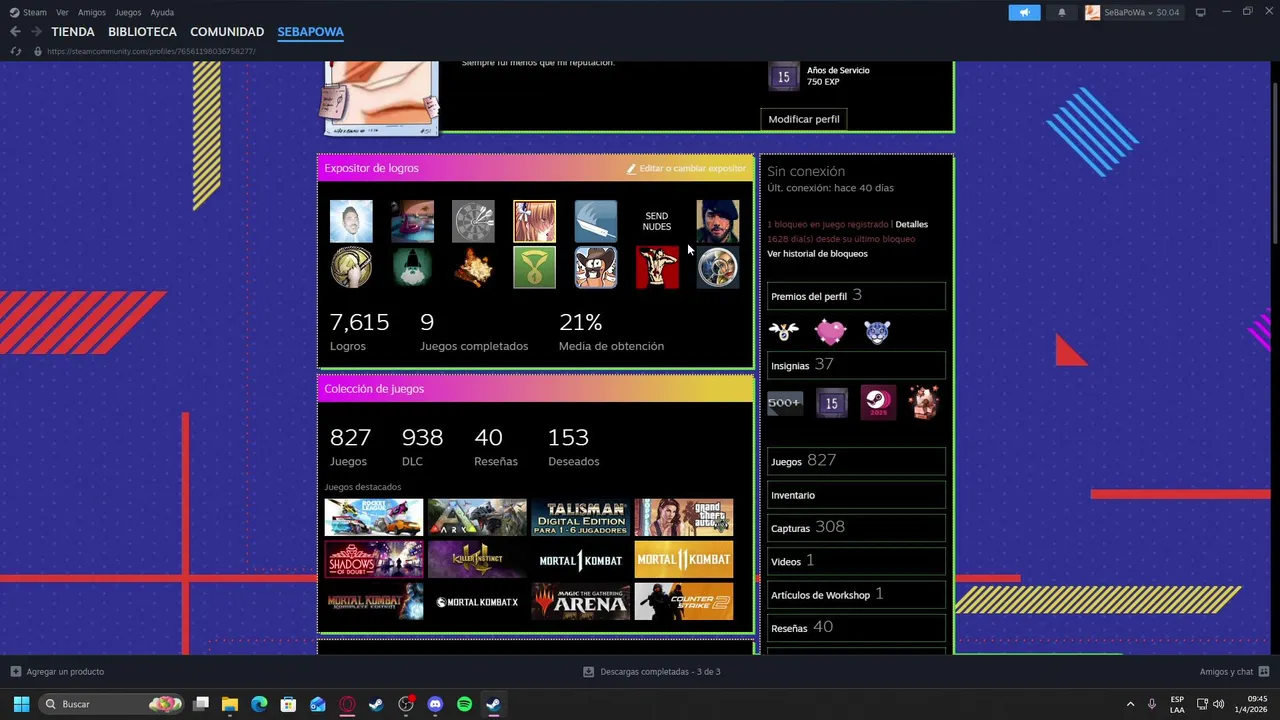Open the Ayuda menu
The width and height of the screenshot is (1280, 720).
tap(162, 12)
